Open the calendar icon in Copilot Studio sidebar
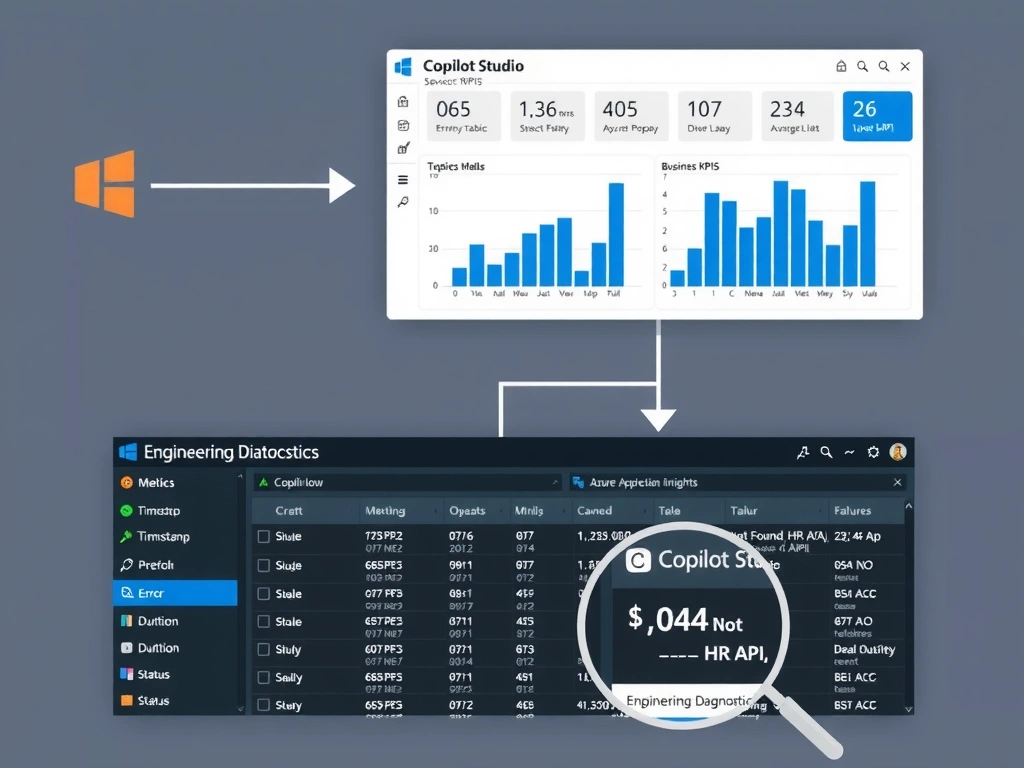 pos(403,125)
